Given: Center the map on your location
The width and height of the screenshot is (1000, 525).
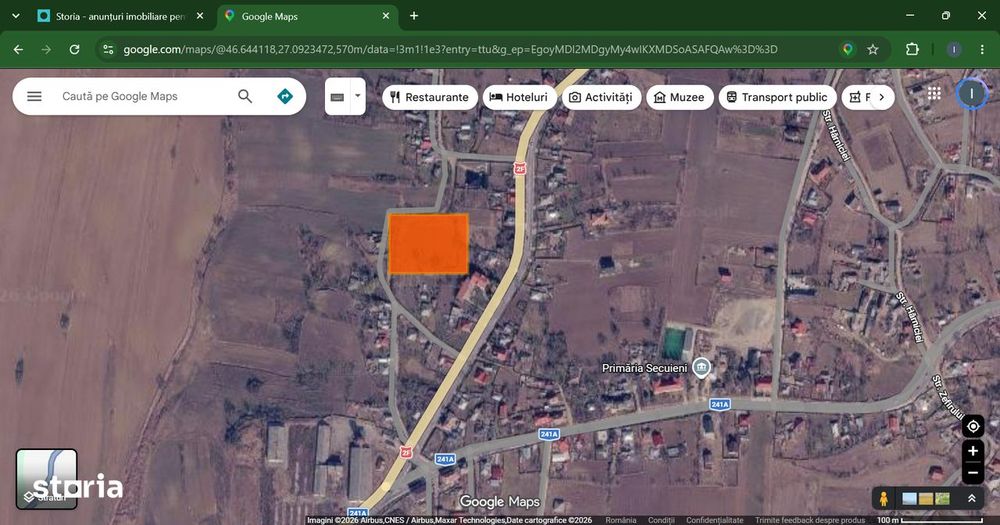Looking at the screenshot, I should pos(973,426).
